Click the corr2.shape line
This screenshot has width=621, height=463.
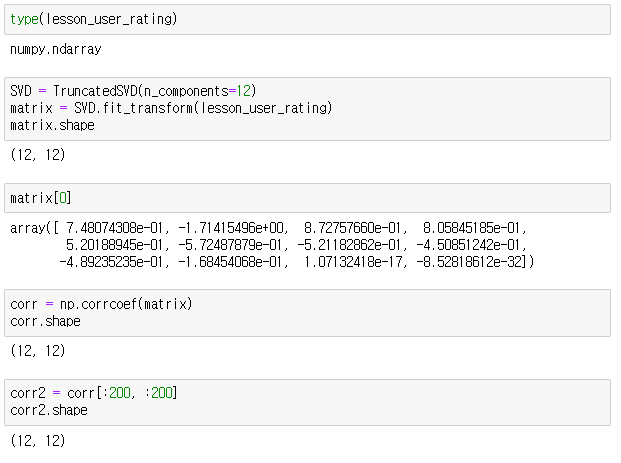49,410
